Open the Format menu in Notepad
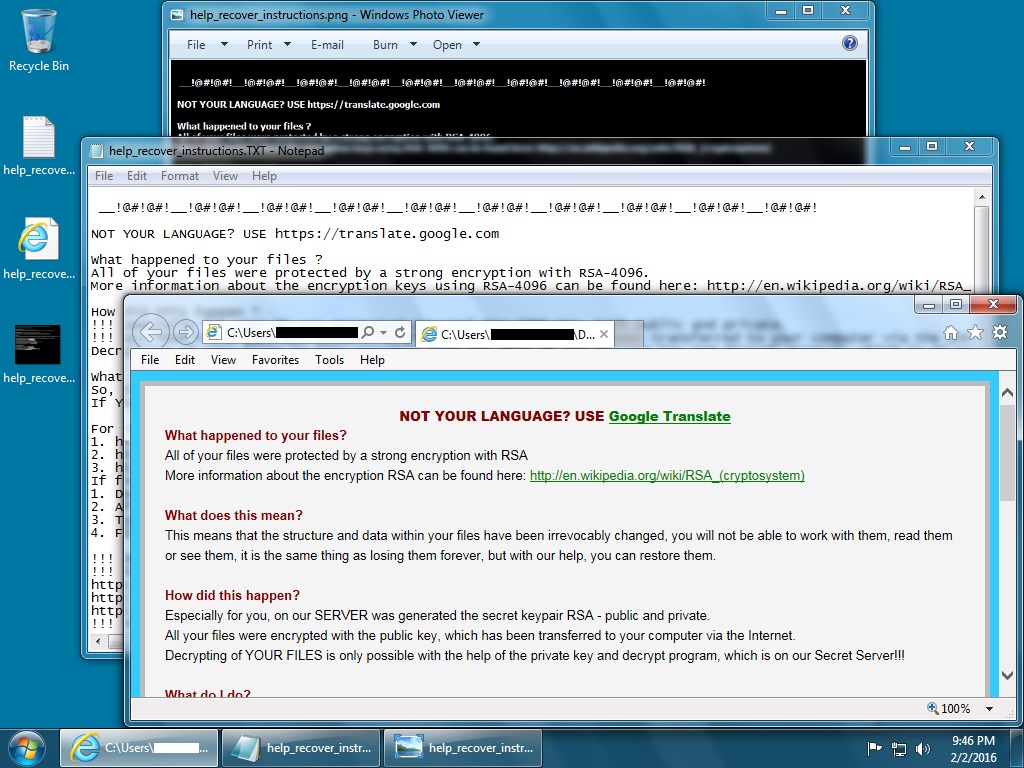 [180, 176]
